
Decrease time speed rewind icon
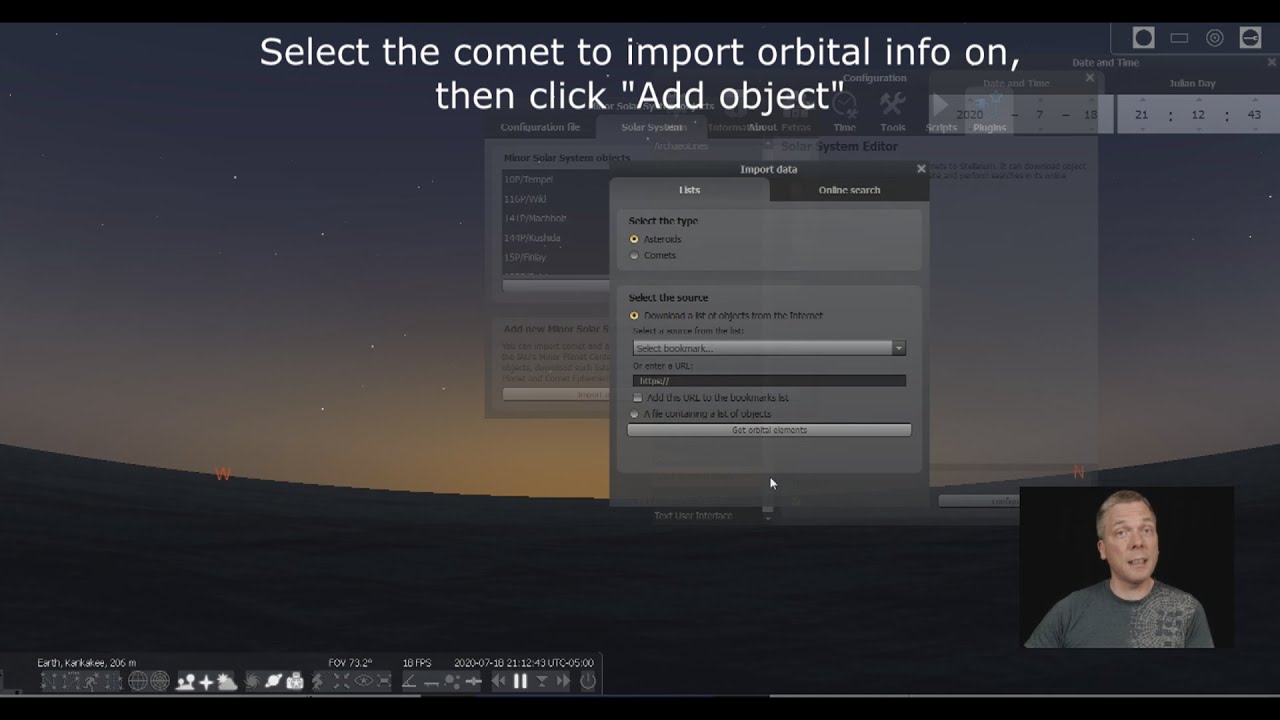click(498, 681)
